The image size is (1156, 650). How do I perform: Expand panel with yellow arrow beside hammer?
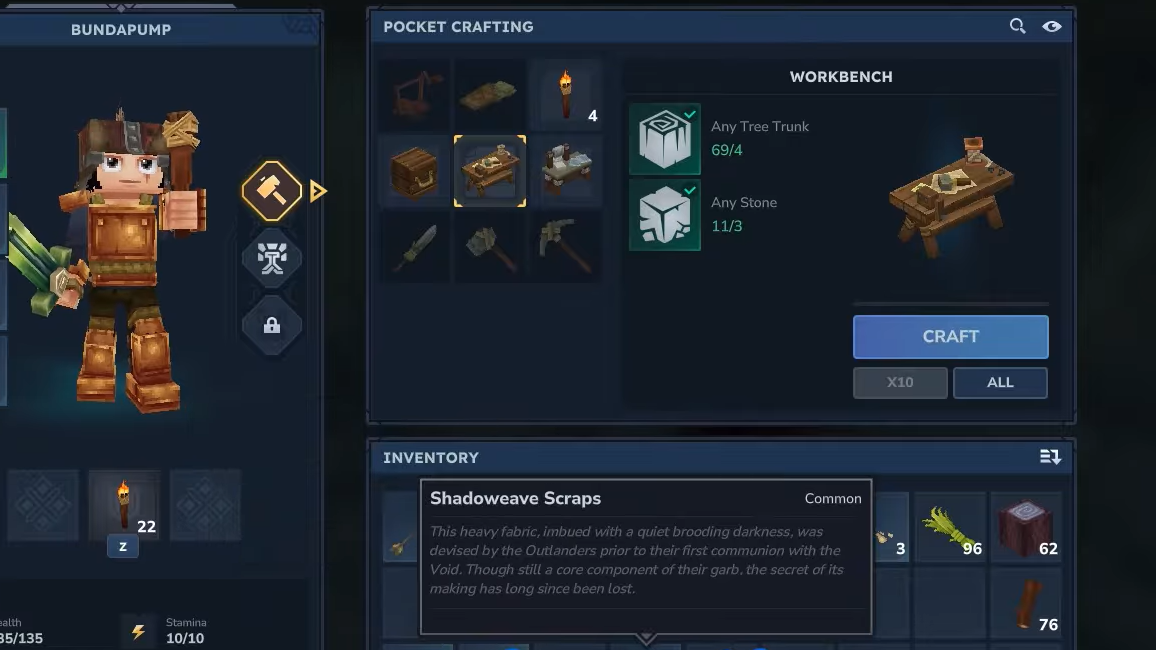pos(318,192)
